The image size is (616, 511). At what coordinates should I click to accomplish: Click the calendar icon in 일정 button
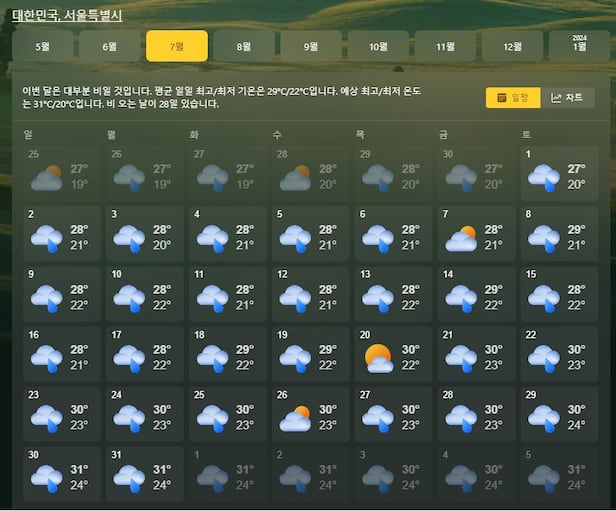502,98
